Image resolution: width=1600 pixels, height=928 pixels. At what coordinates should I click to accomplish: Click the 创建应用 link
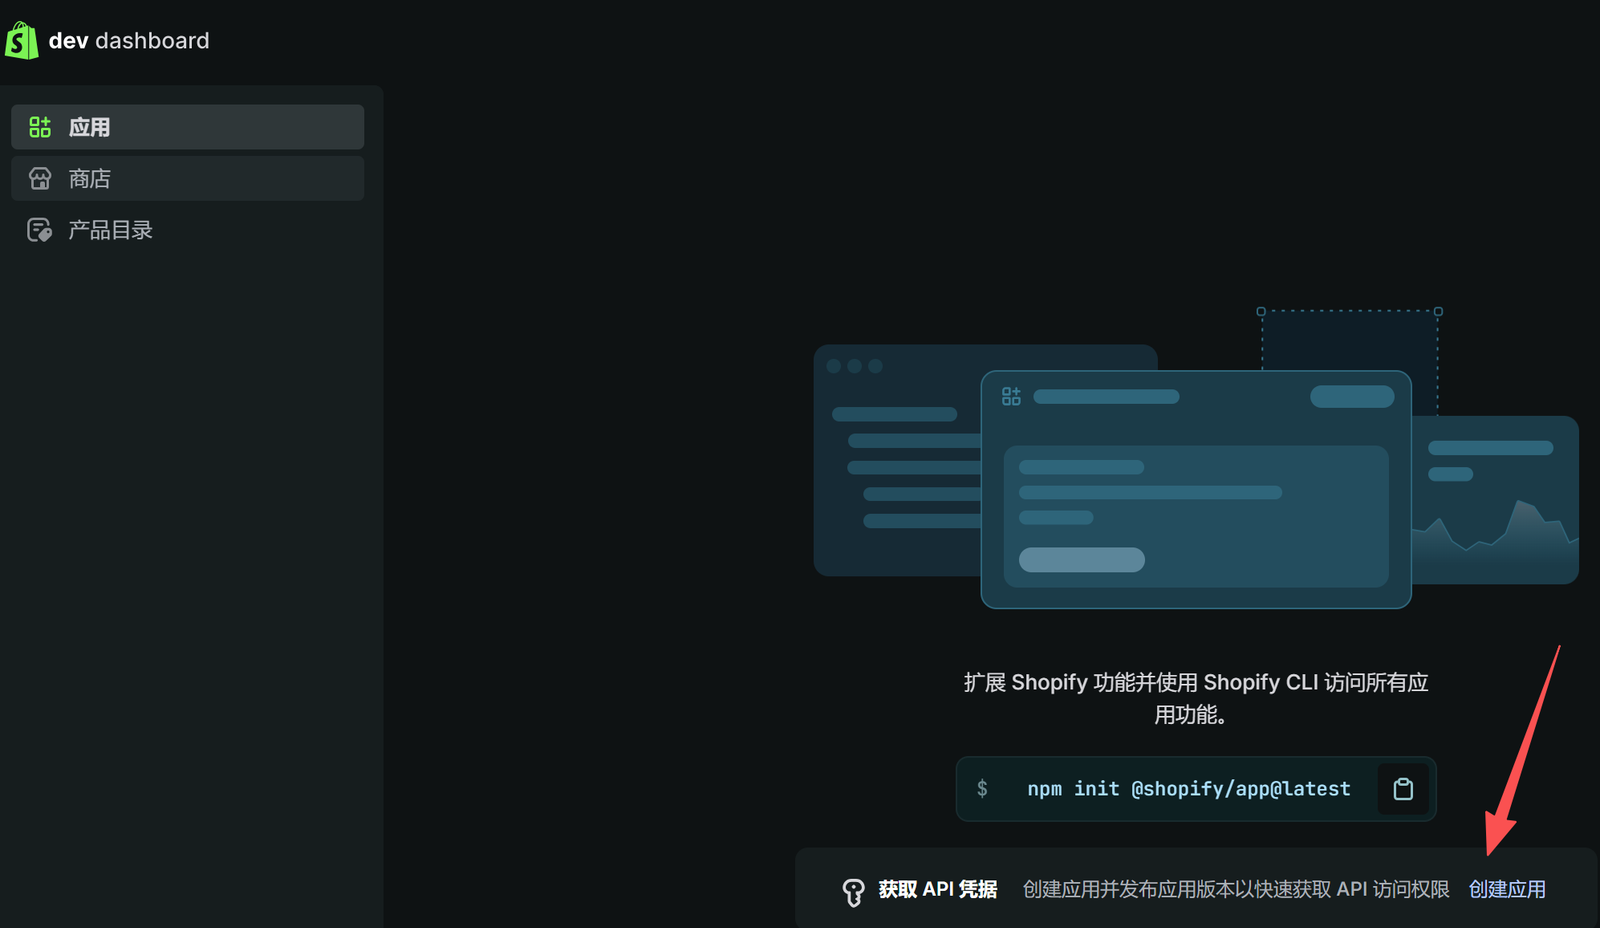pyautogui.click(x=1507, y=889)
